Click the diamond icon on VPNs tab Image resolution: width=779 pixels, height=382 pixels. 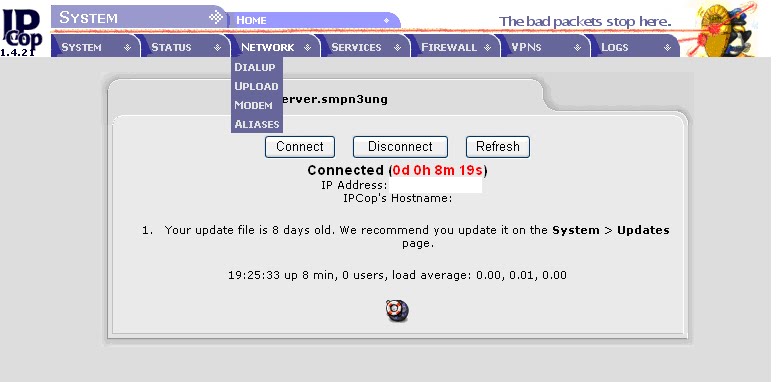(x=577, y=48)
